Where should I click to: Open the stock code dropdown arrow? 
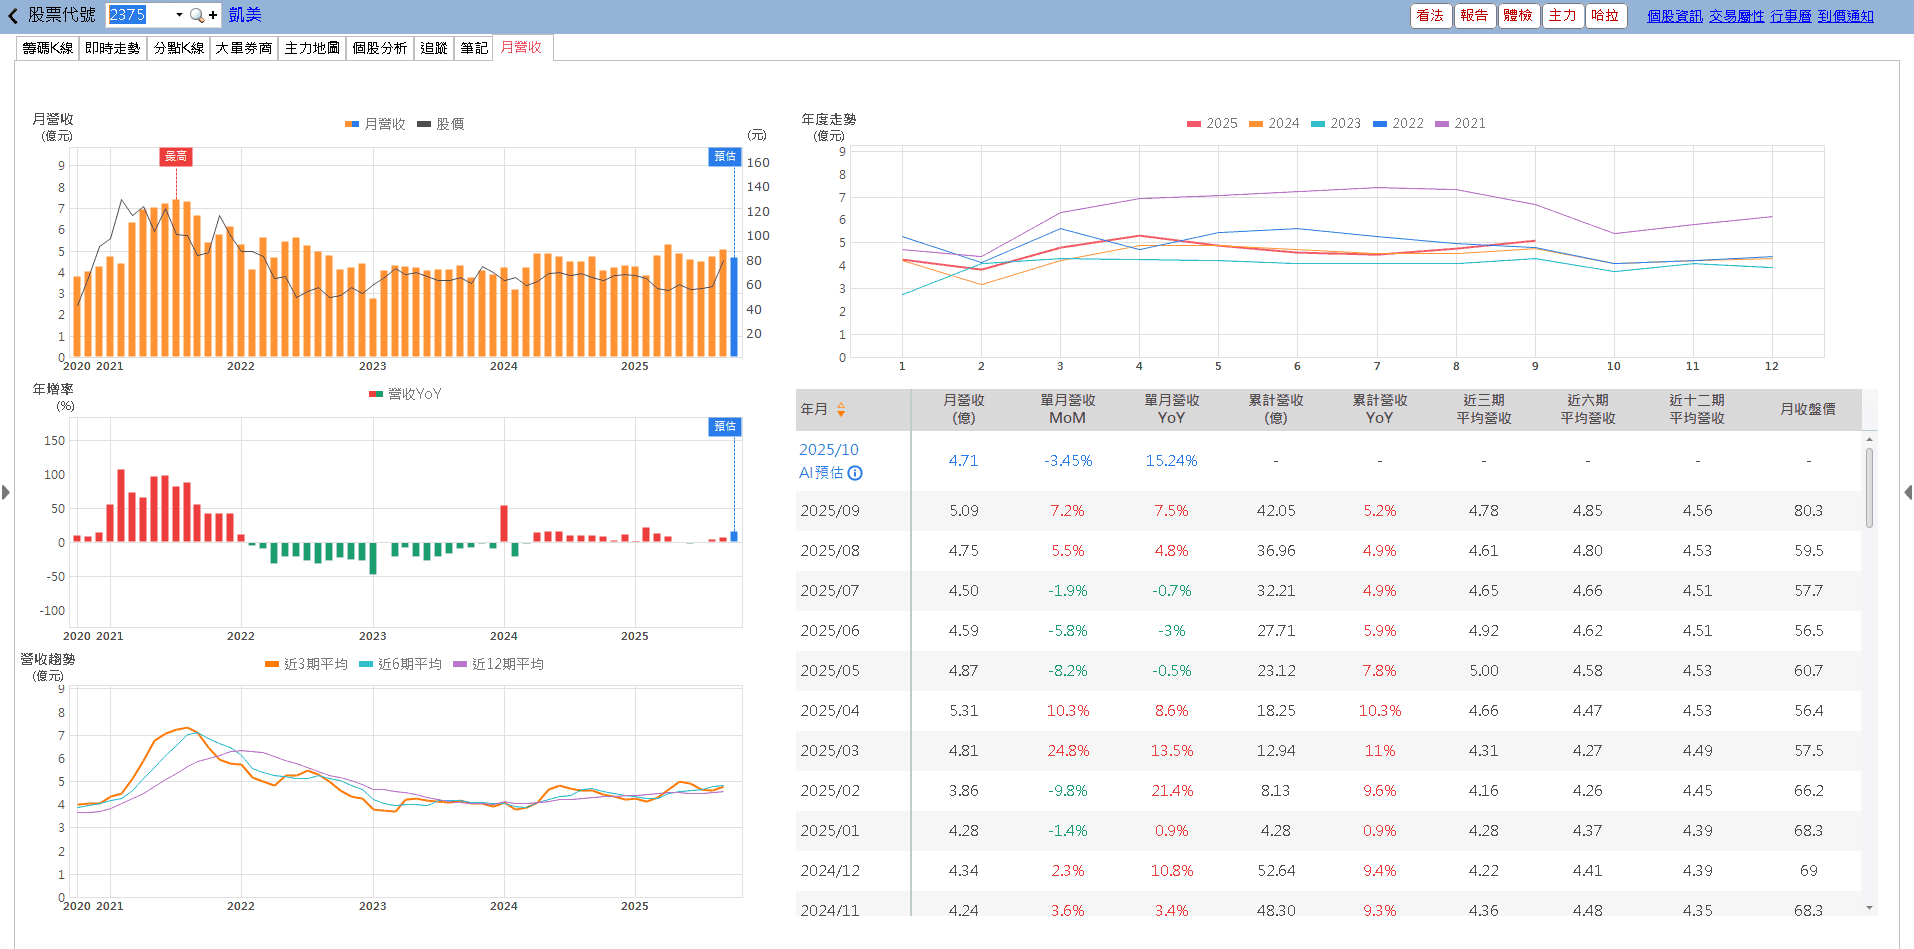click(179, 15)
